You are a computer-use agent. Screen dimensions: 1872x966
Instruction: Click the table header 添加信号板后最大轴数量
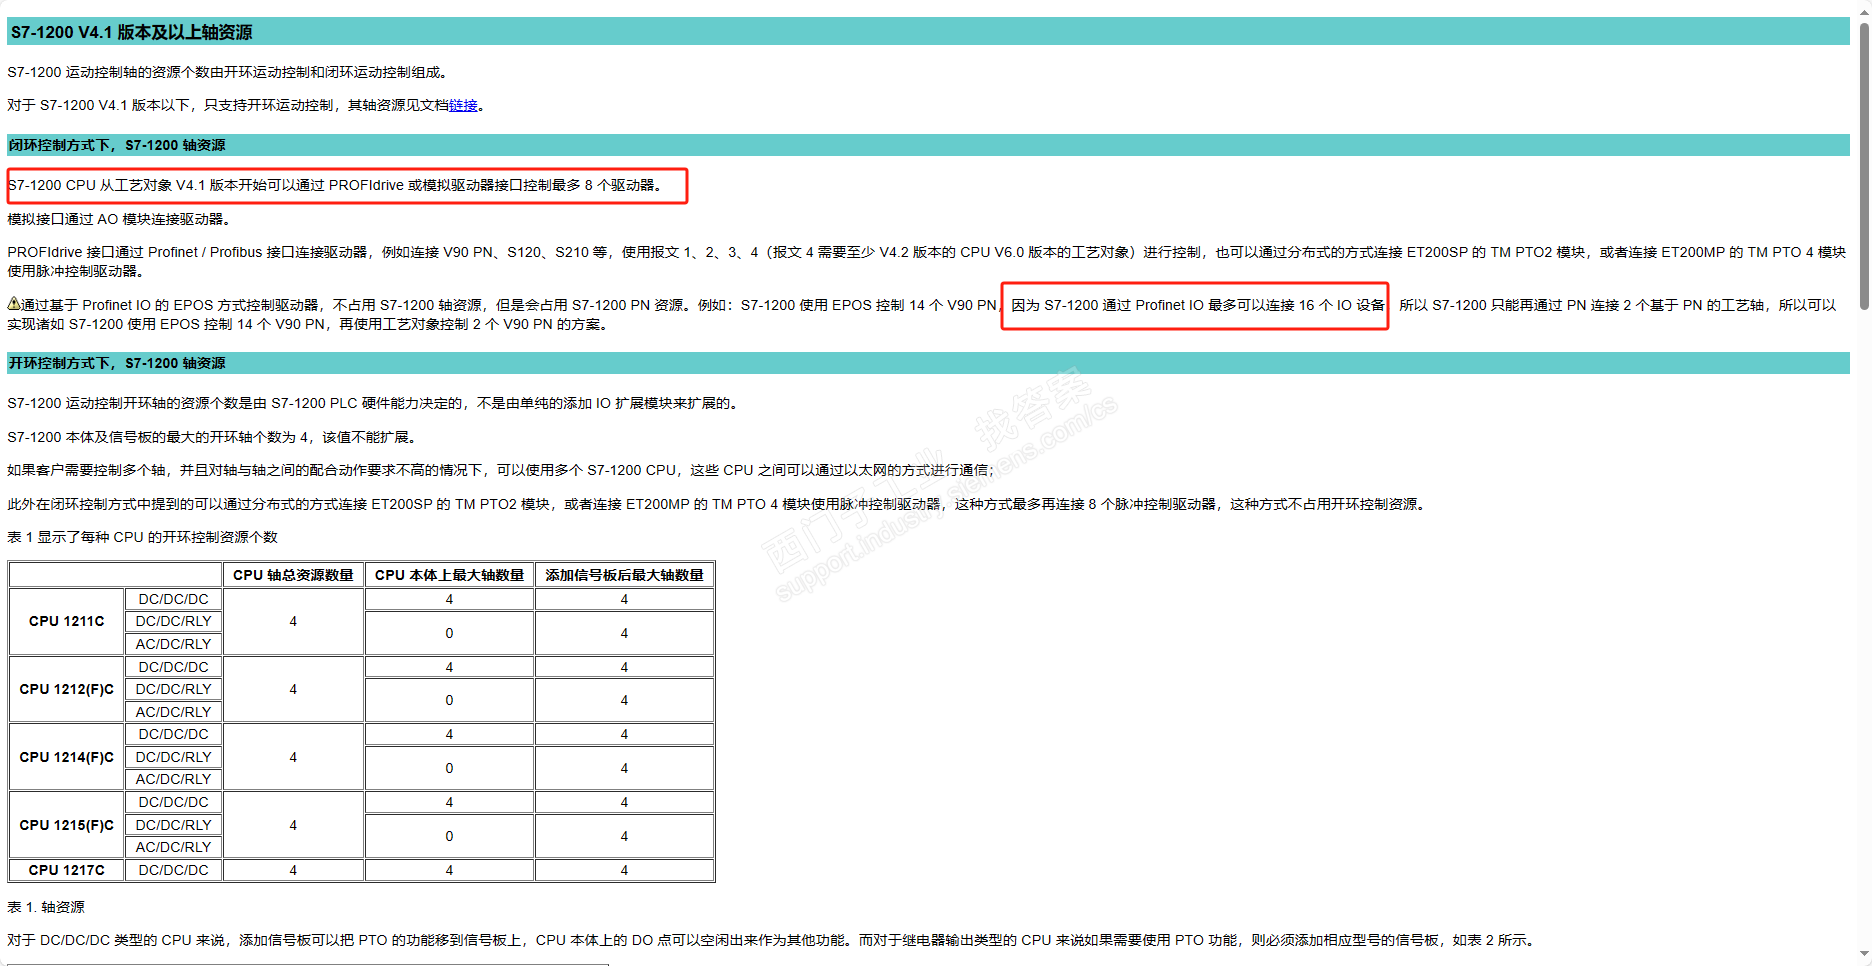624,575
